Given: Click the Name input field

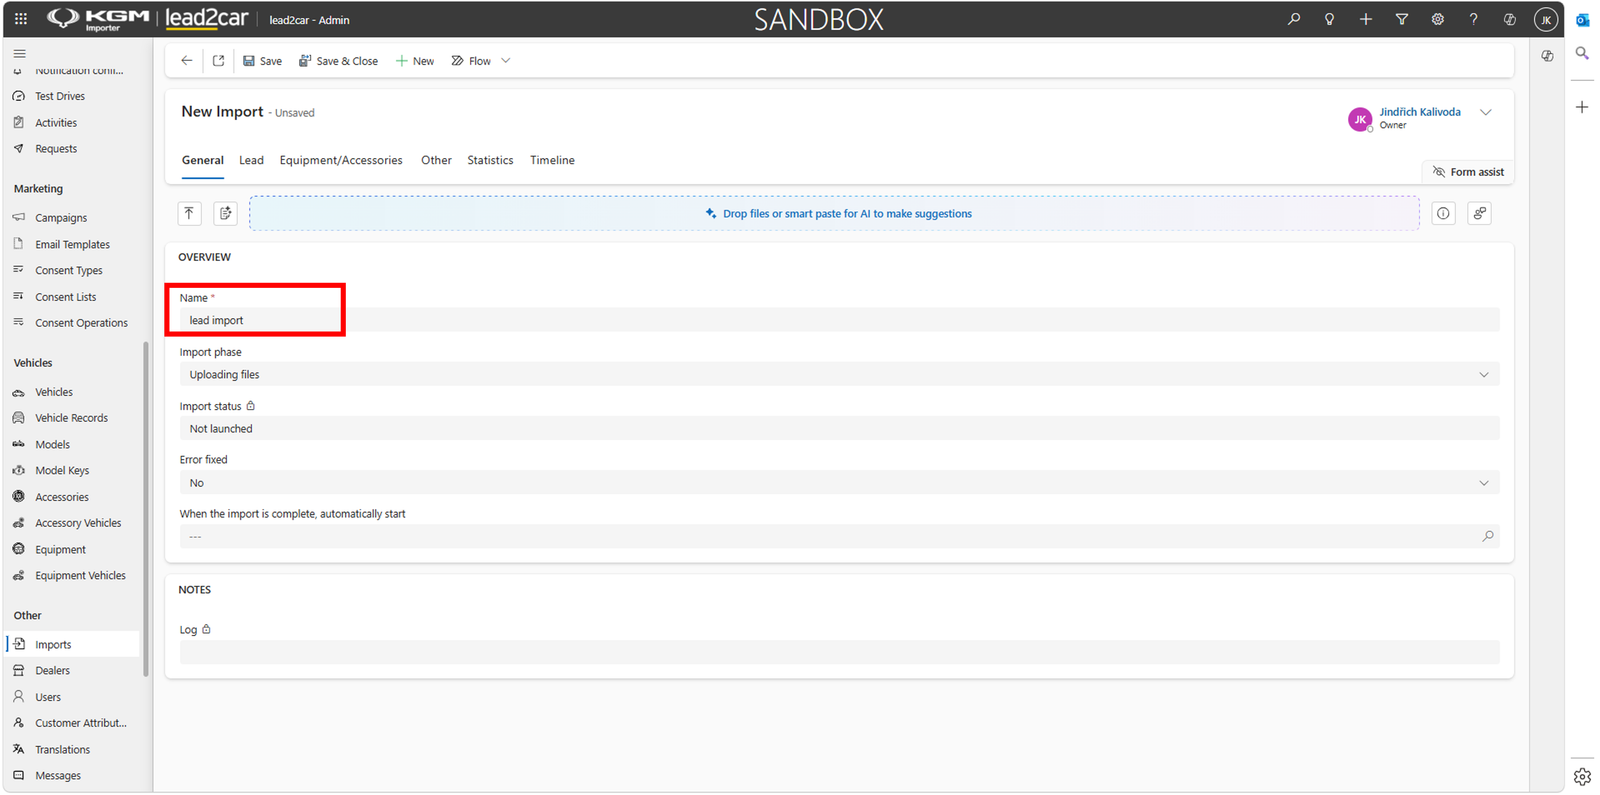Looking at the screenshot, I should coord(839,321).
